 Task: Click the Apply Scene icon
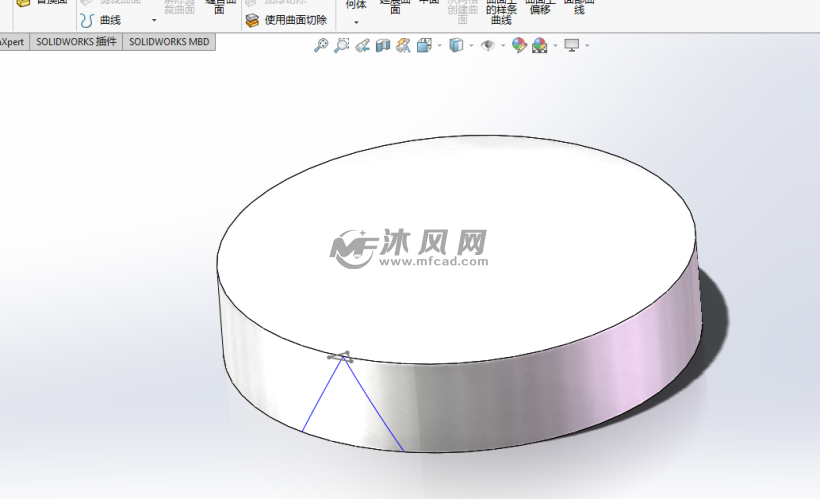pyautogui.click(x=540, y=46)
